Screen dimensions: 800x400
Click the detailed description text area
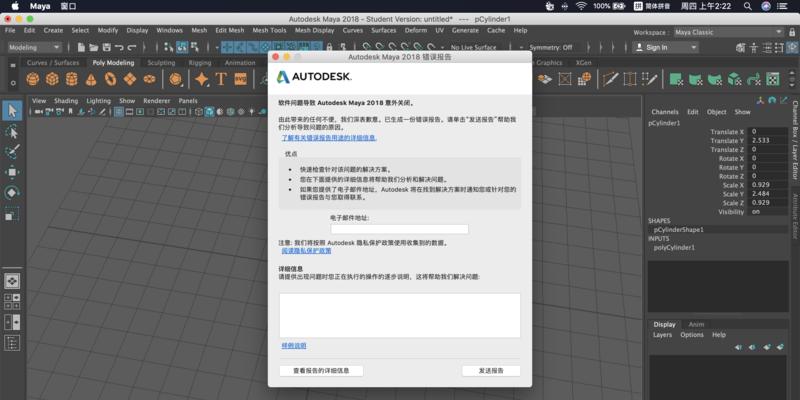399,315
